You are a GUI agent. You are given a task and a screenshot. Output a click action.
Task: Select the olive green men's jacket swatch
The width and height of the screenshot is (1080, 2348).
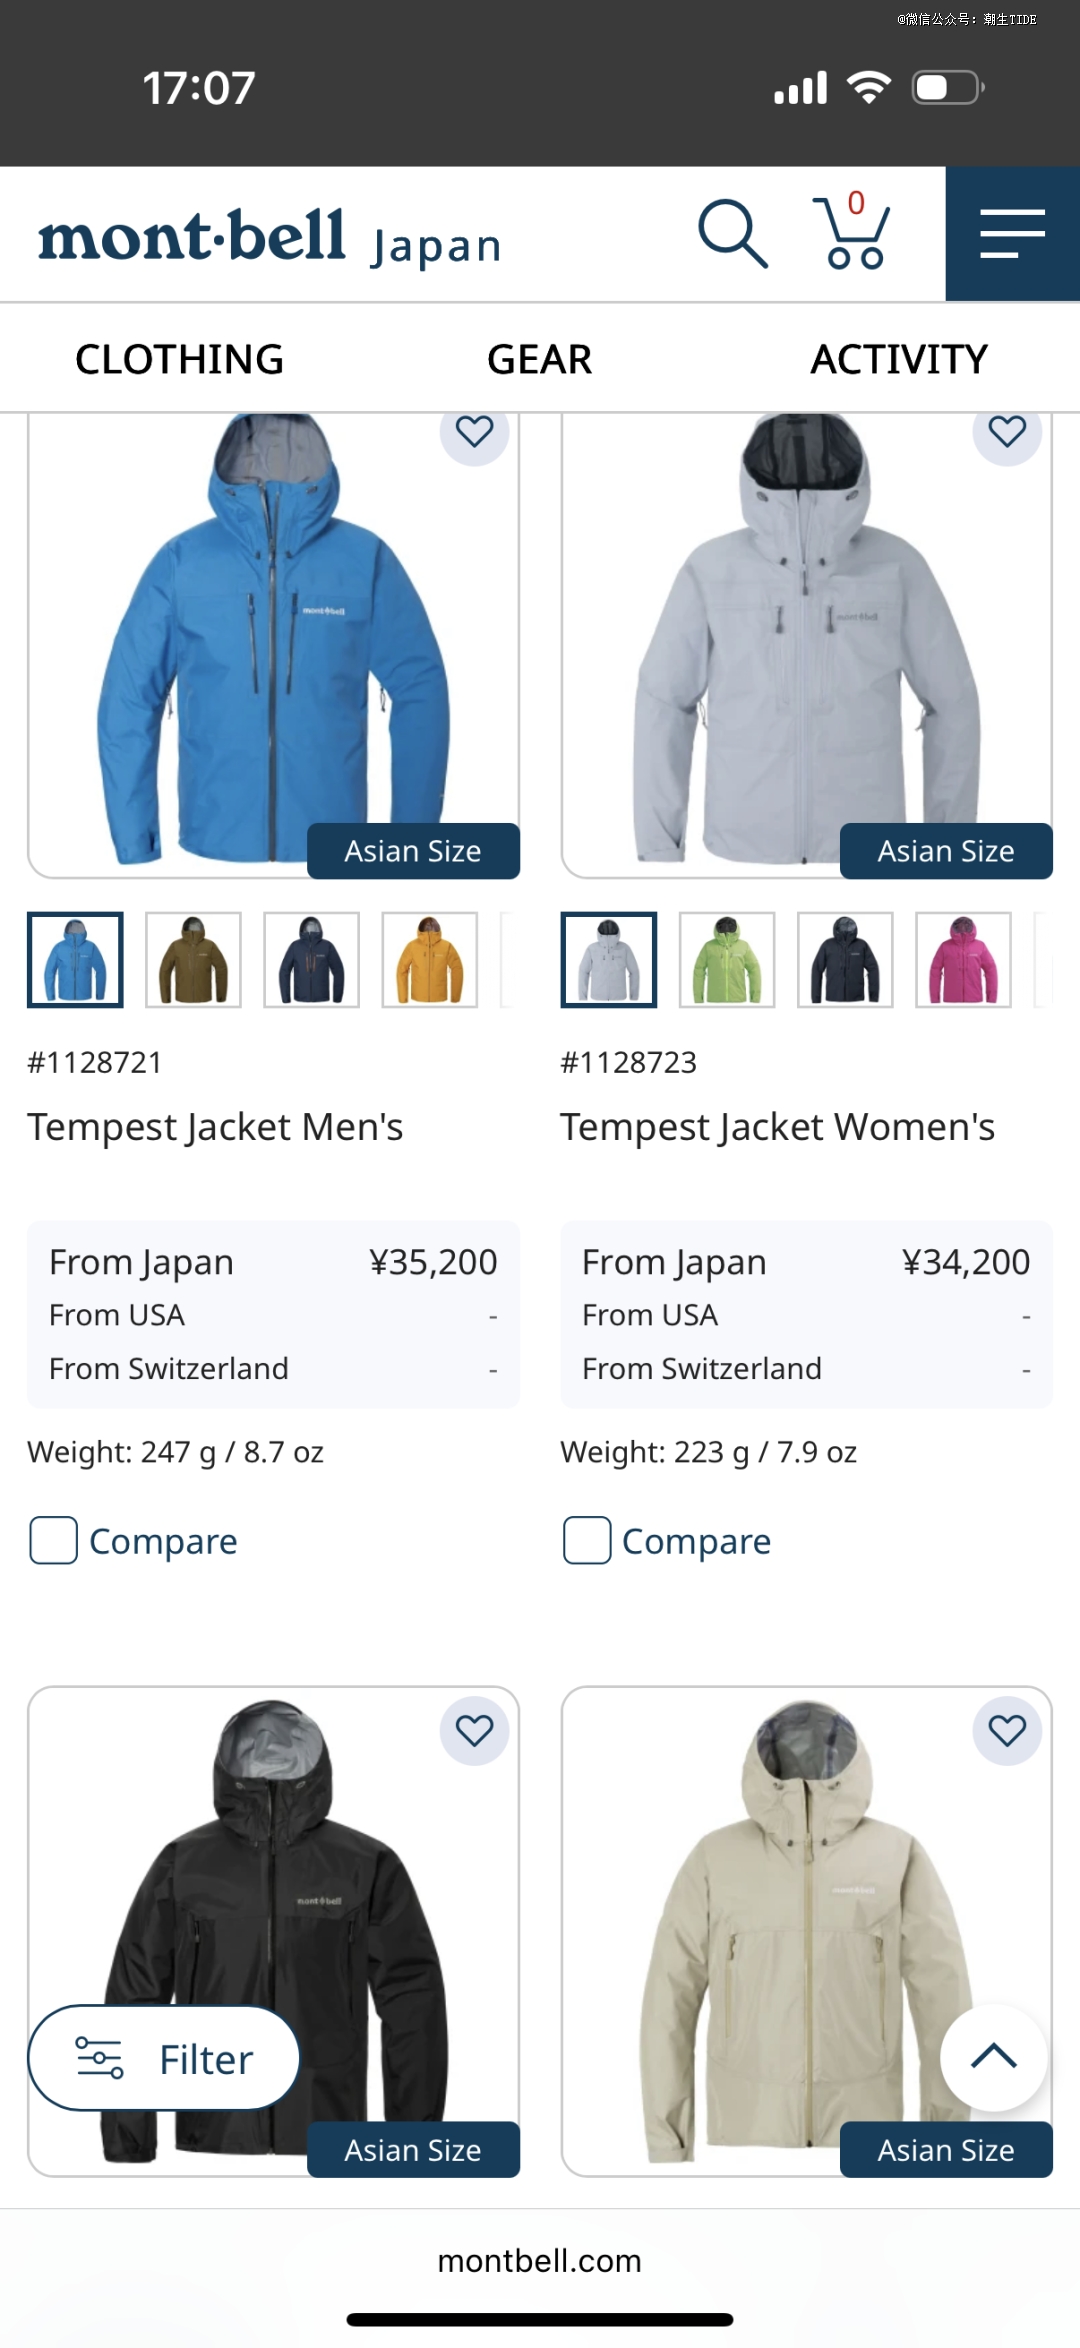(x=193, y=960)
